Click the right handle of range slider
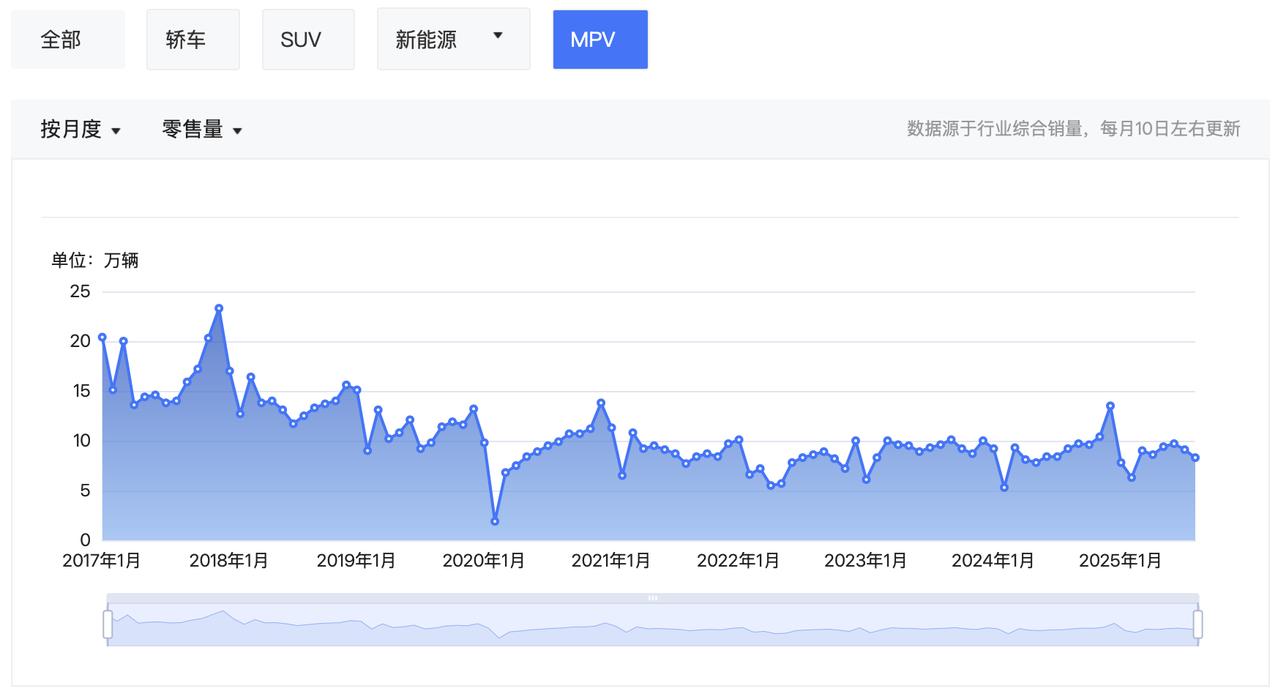The image size is (1278, 694). pyautogui.click(x=1197, y=624)
